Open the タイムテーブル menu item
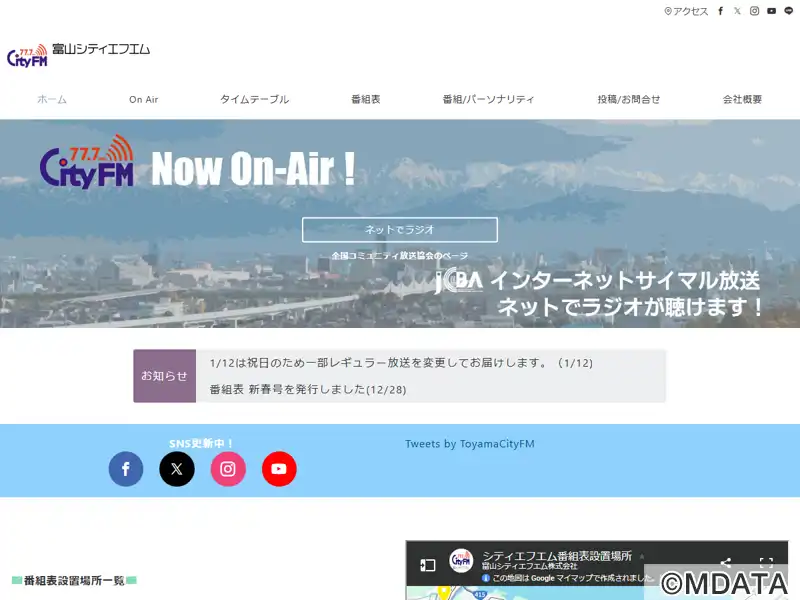The image size is (800, 600). coord(254,100)
